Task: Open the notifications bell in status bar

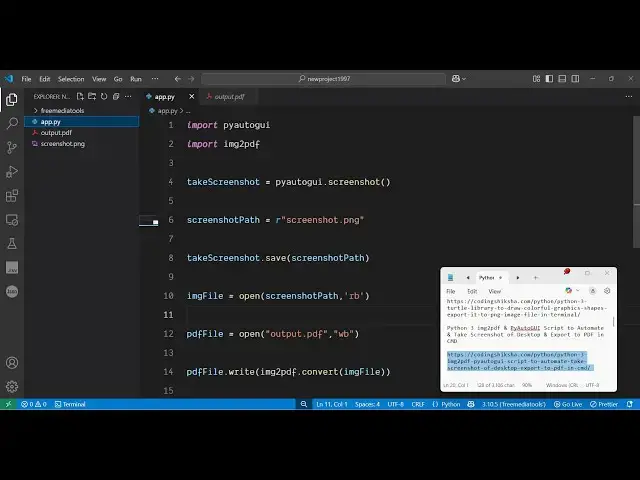Action: (x=630, y=404)
